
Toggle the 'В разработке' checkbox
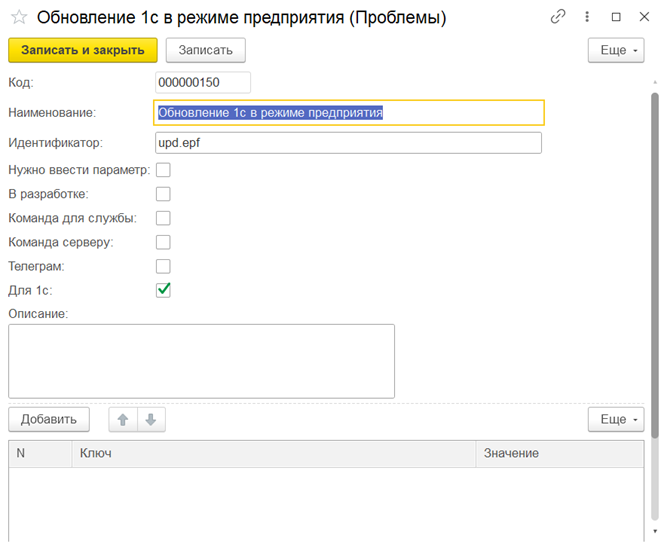click(163, 194)
